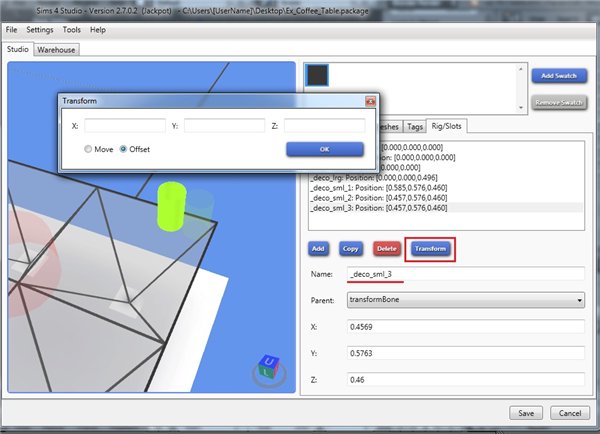Open the Settings menu
The height and width of the screenshot is (434, 600).
click(40, 30)
